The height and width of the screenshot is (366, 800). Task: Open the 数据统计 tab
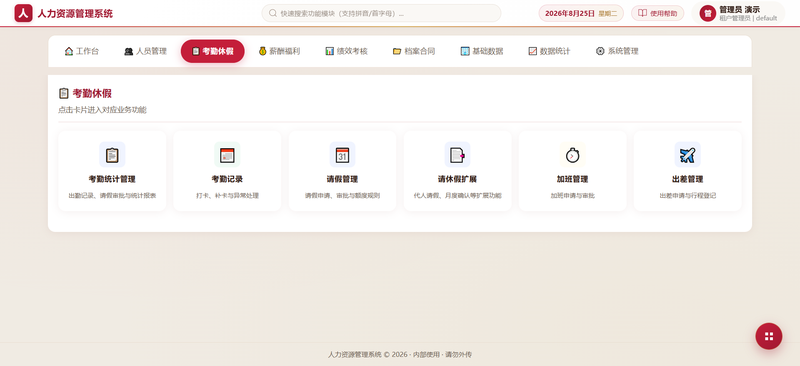pyautogui.click(x=549, y=51)
